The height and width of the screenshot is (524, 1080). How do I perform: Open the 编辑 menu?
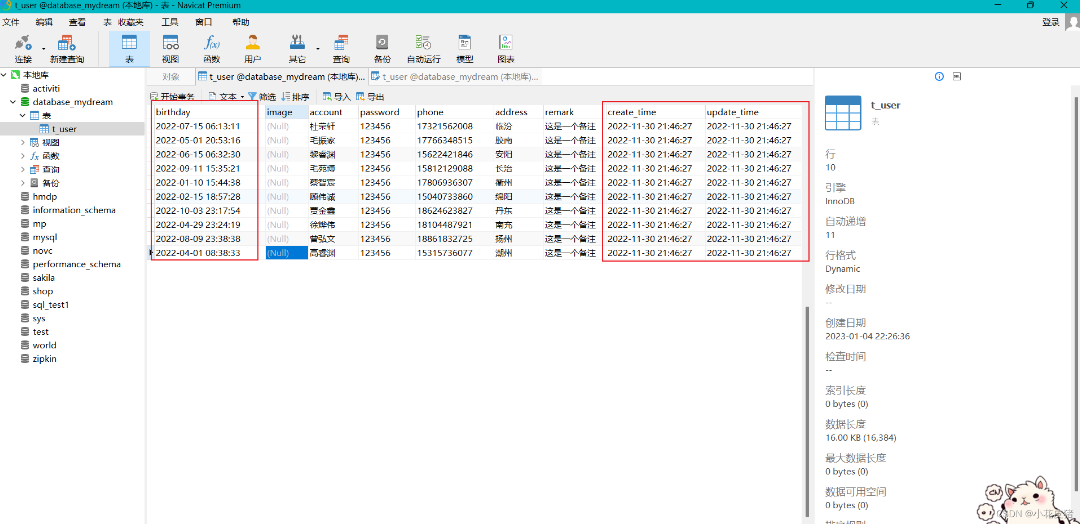(44, 22)
